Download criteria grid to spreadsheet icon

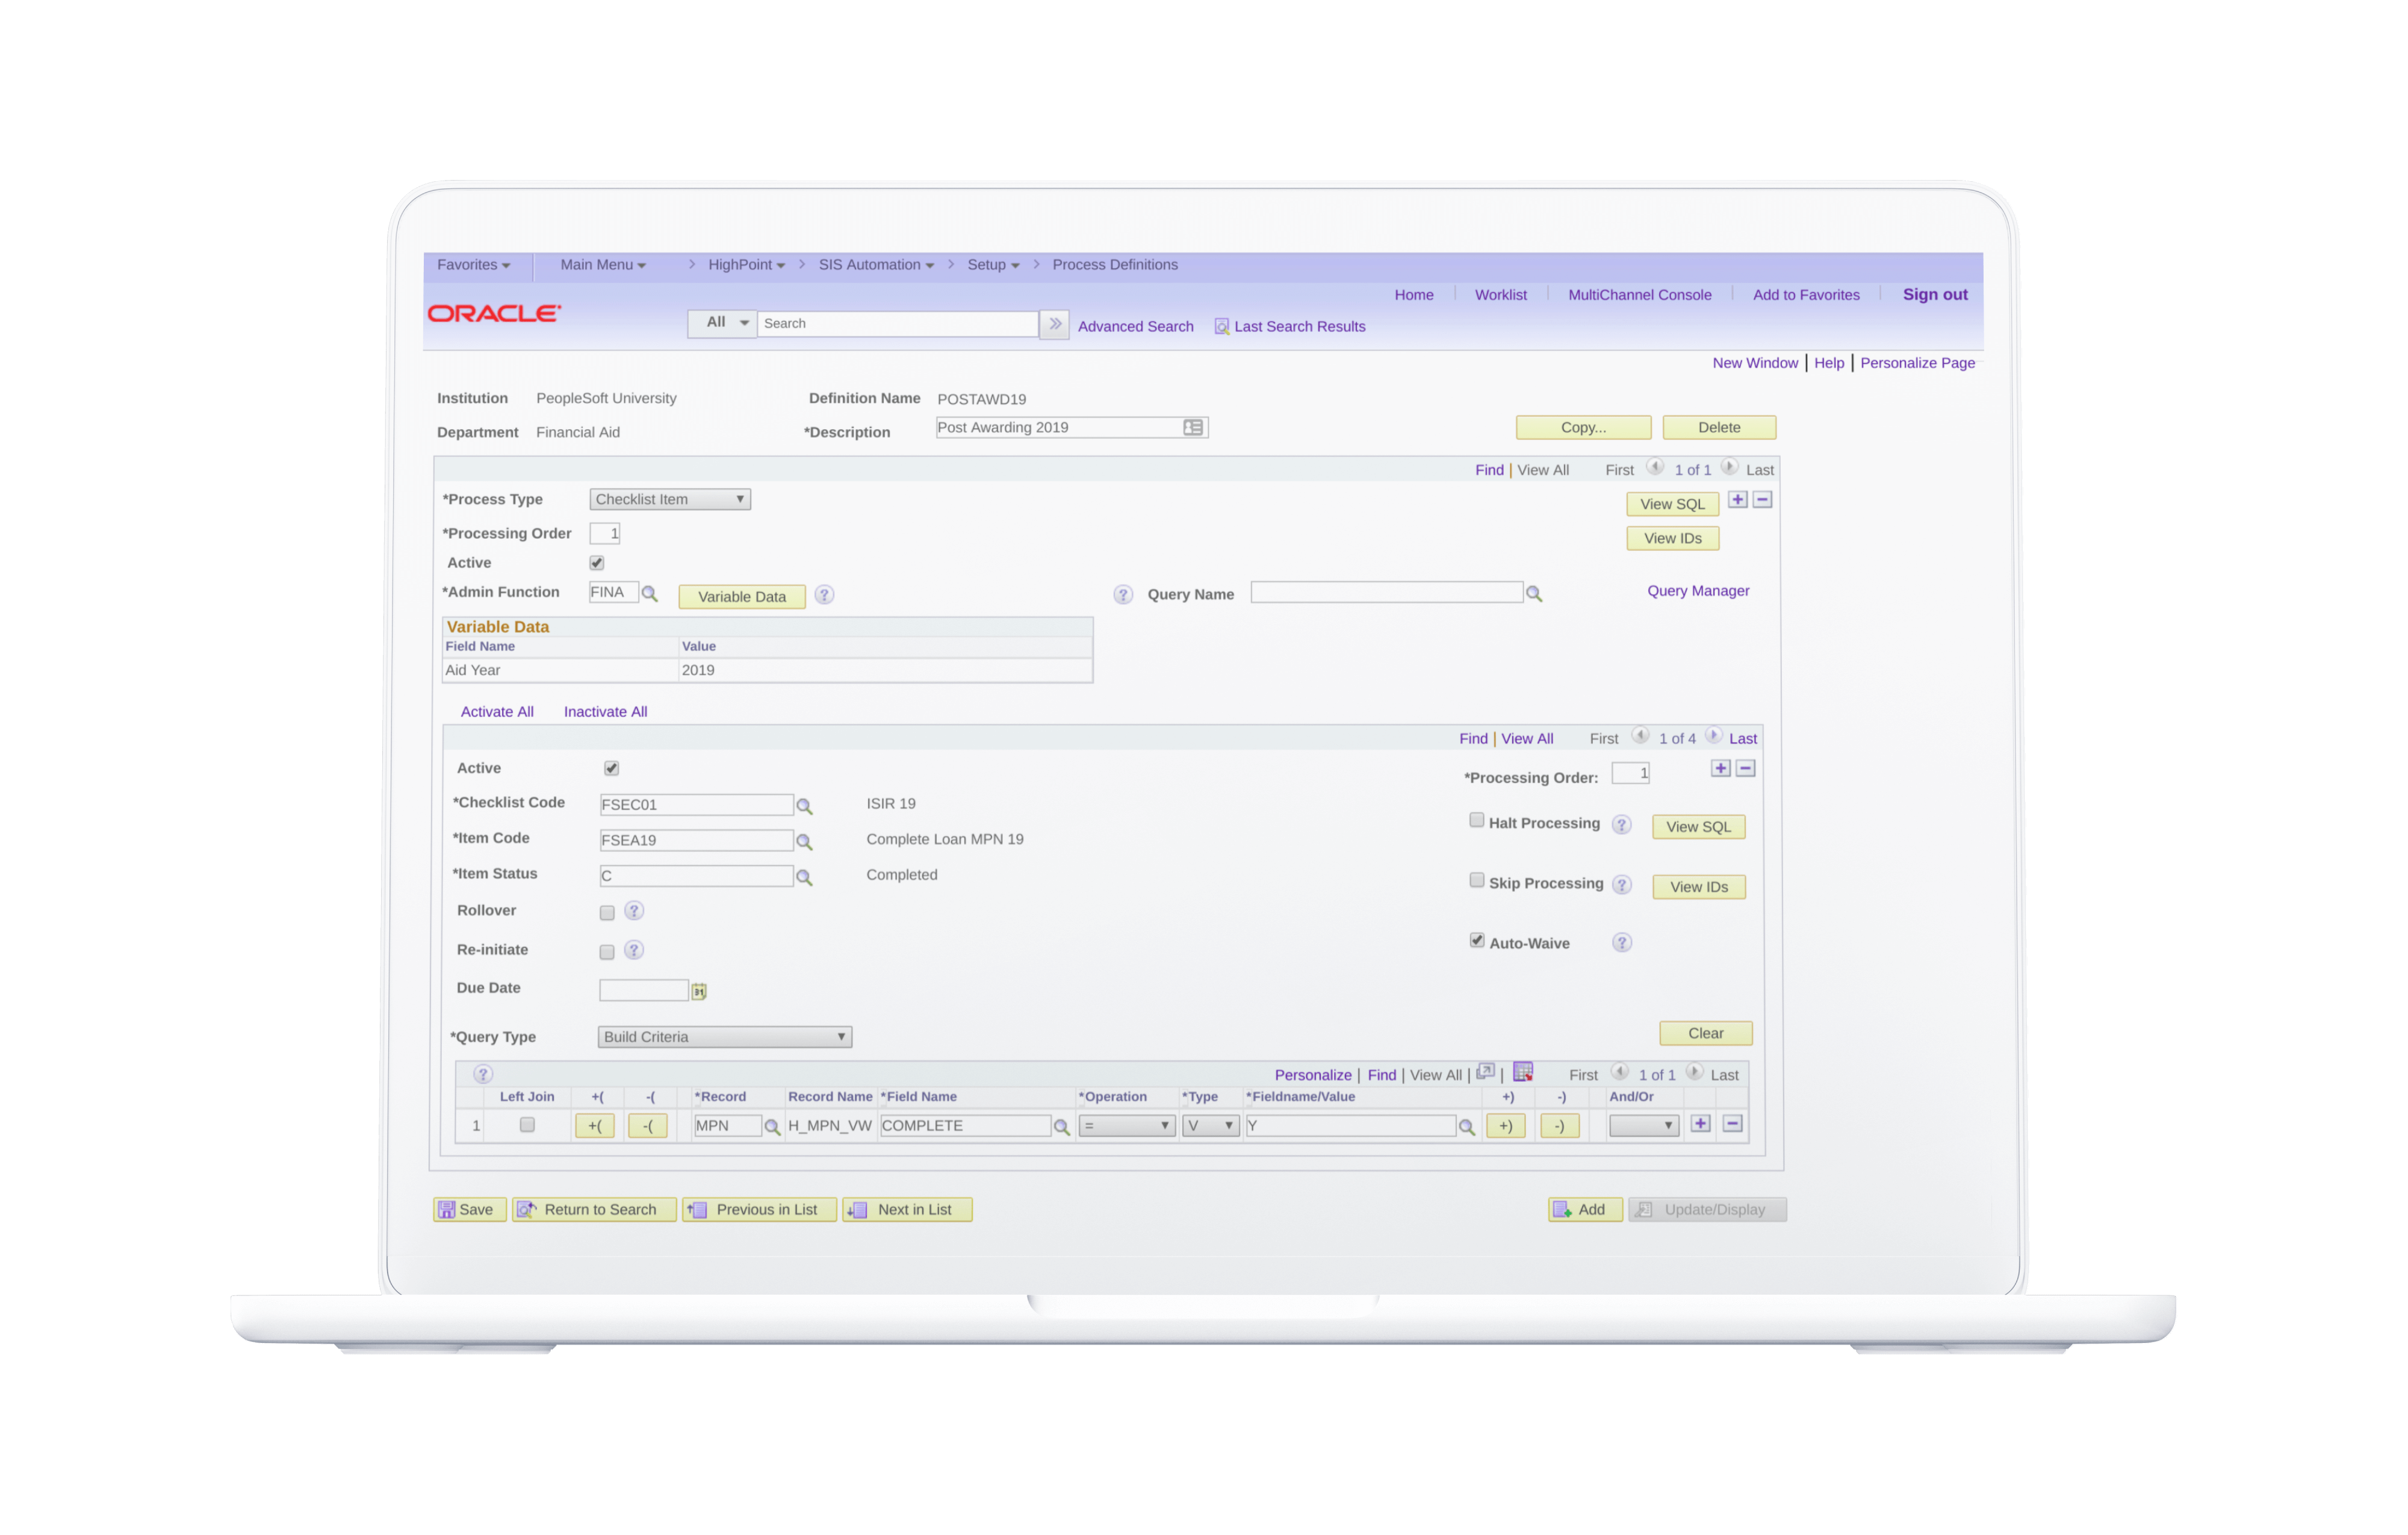click(x=1523, y=1073)
